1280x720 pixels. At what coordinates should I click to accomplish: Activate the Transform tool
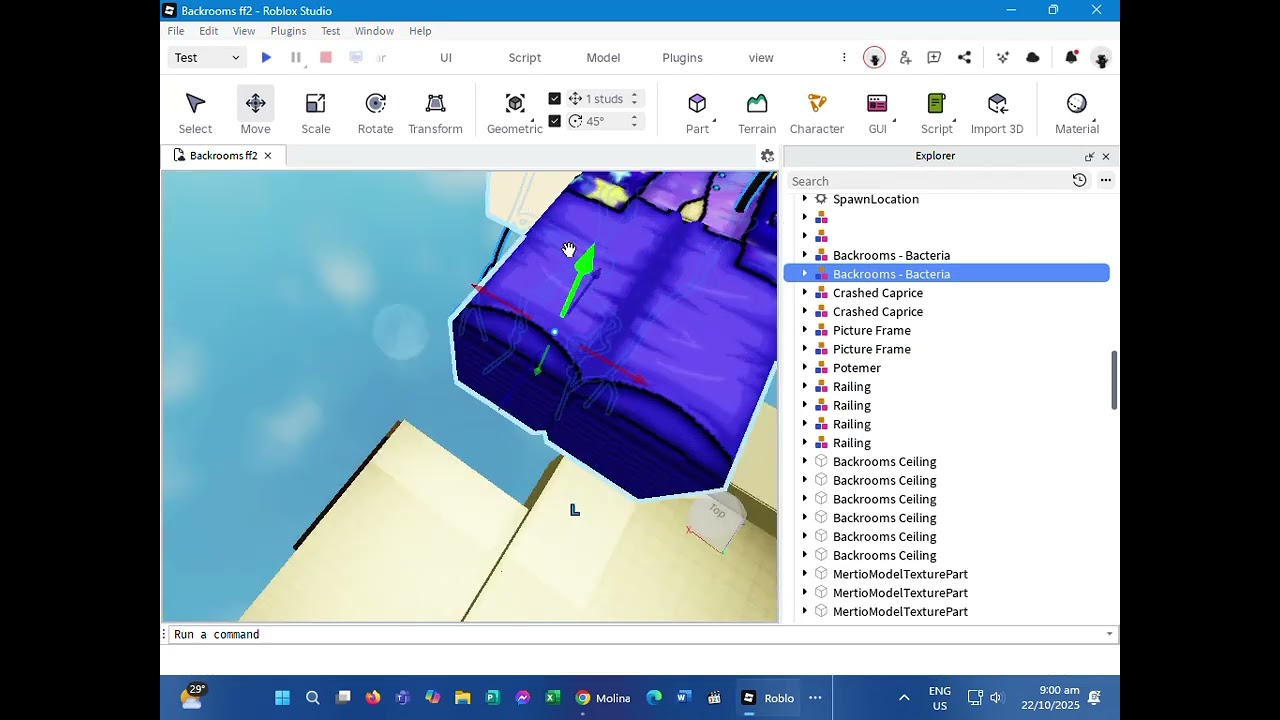point(435,113)
